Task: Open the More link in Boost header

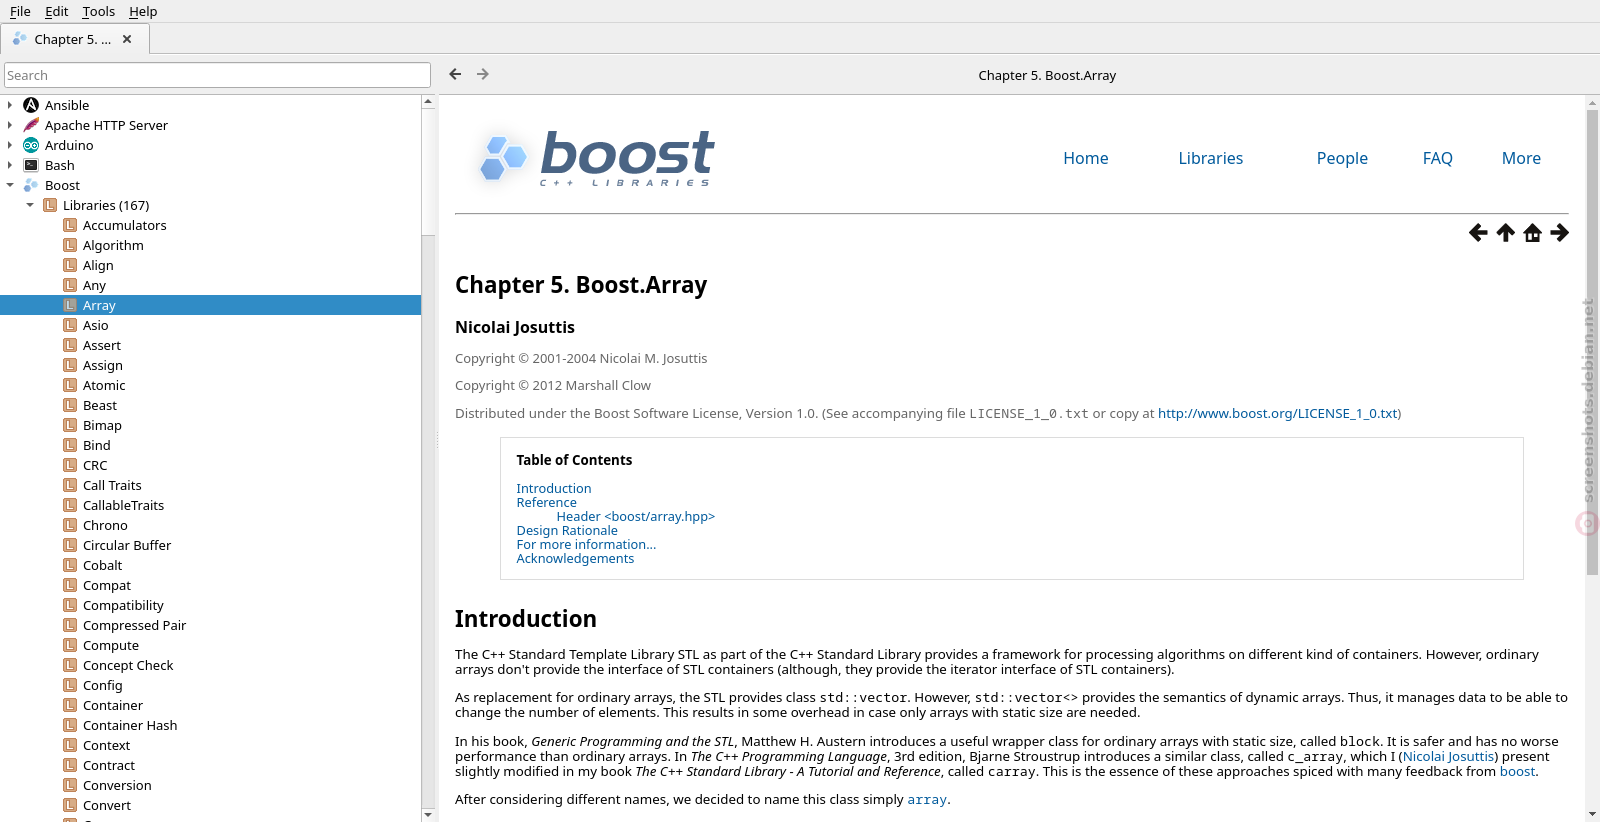Action: (1521, 158)
